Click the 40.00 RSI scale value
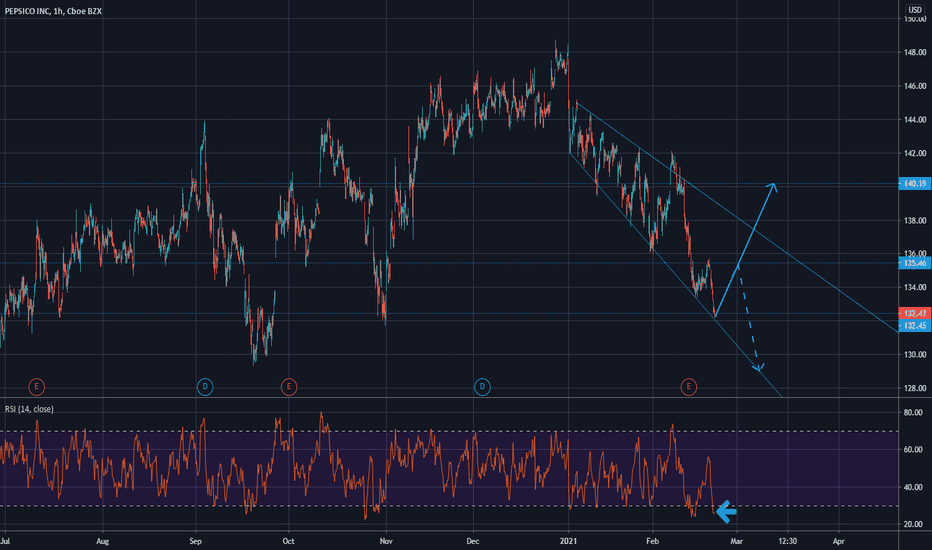 (x=914, y=488)
